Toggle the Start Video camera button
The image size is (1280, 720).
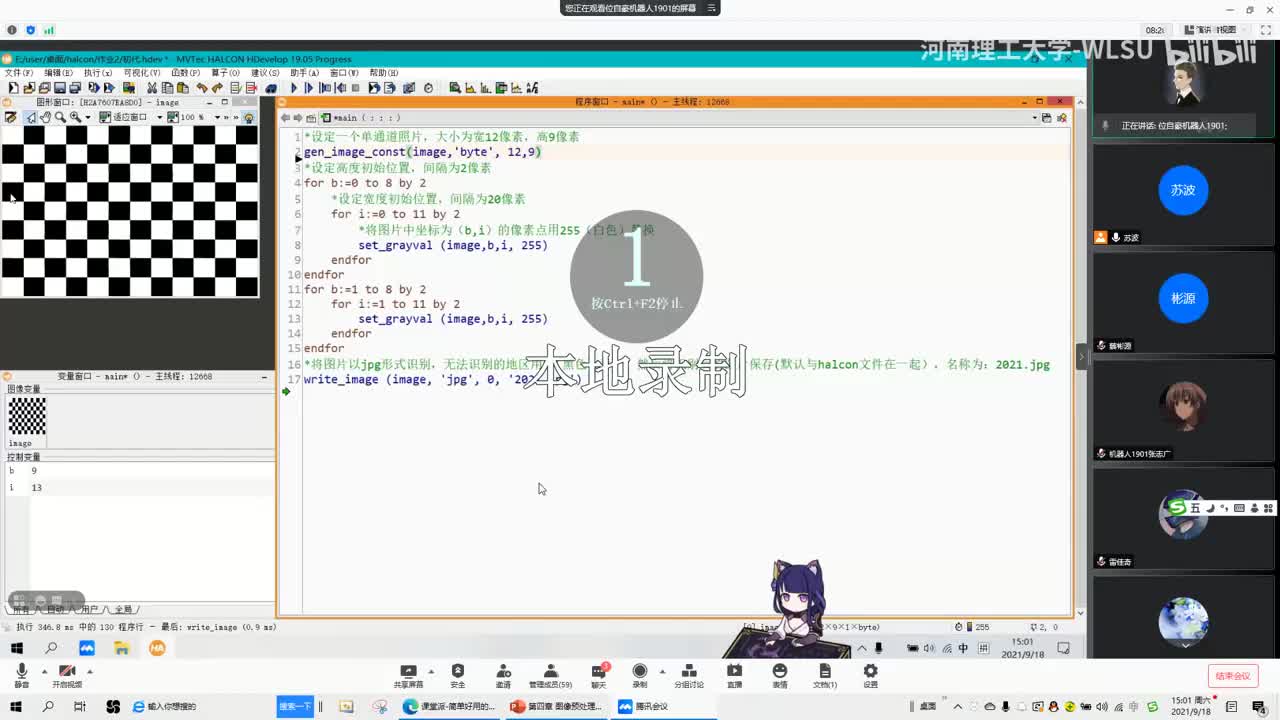(67, 675)
